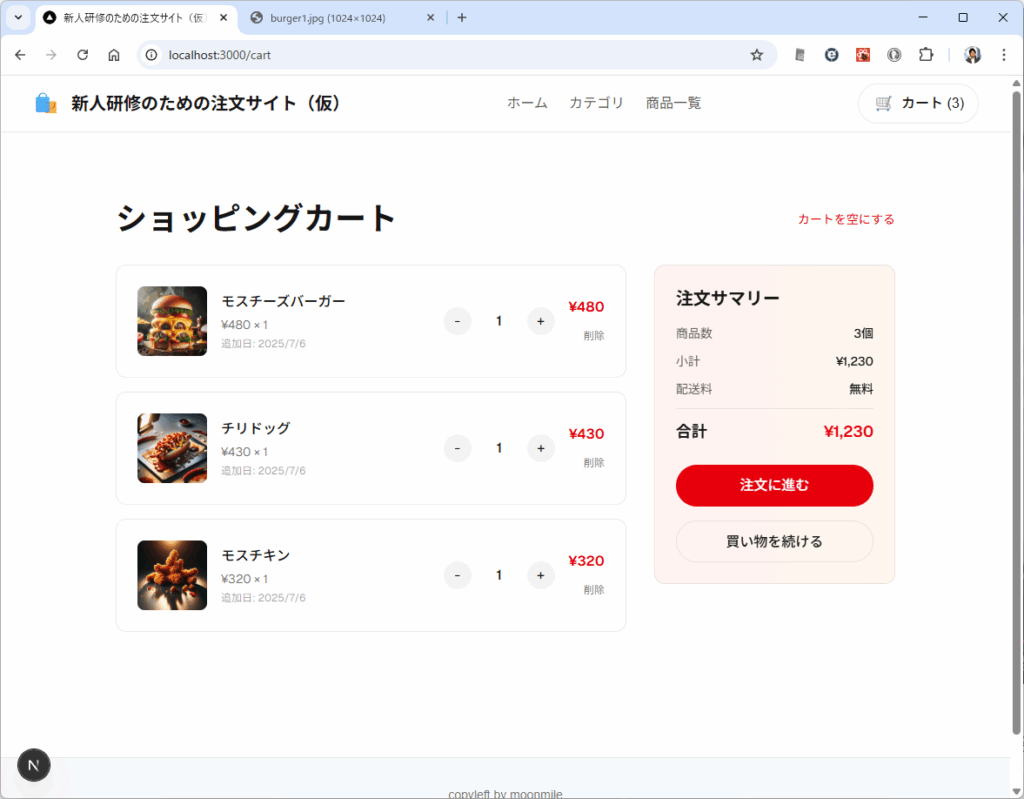Decrease チリドッグ quantity with minus button
The image size is (1024, 799).
(x=457, y=448)
